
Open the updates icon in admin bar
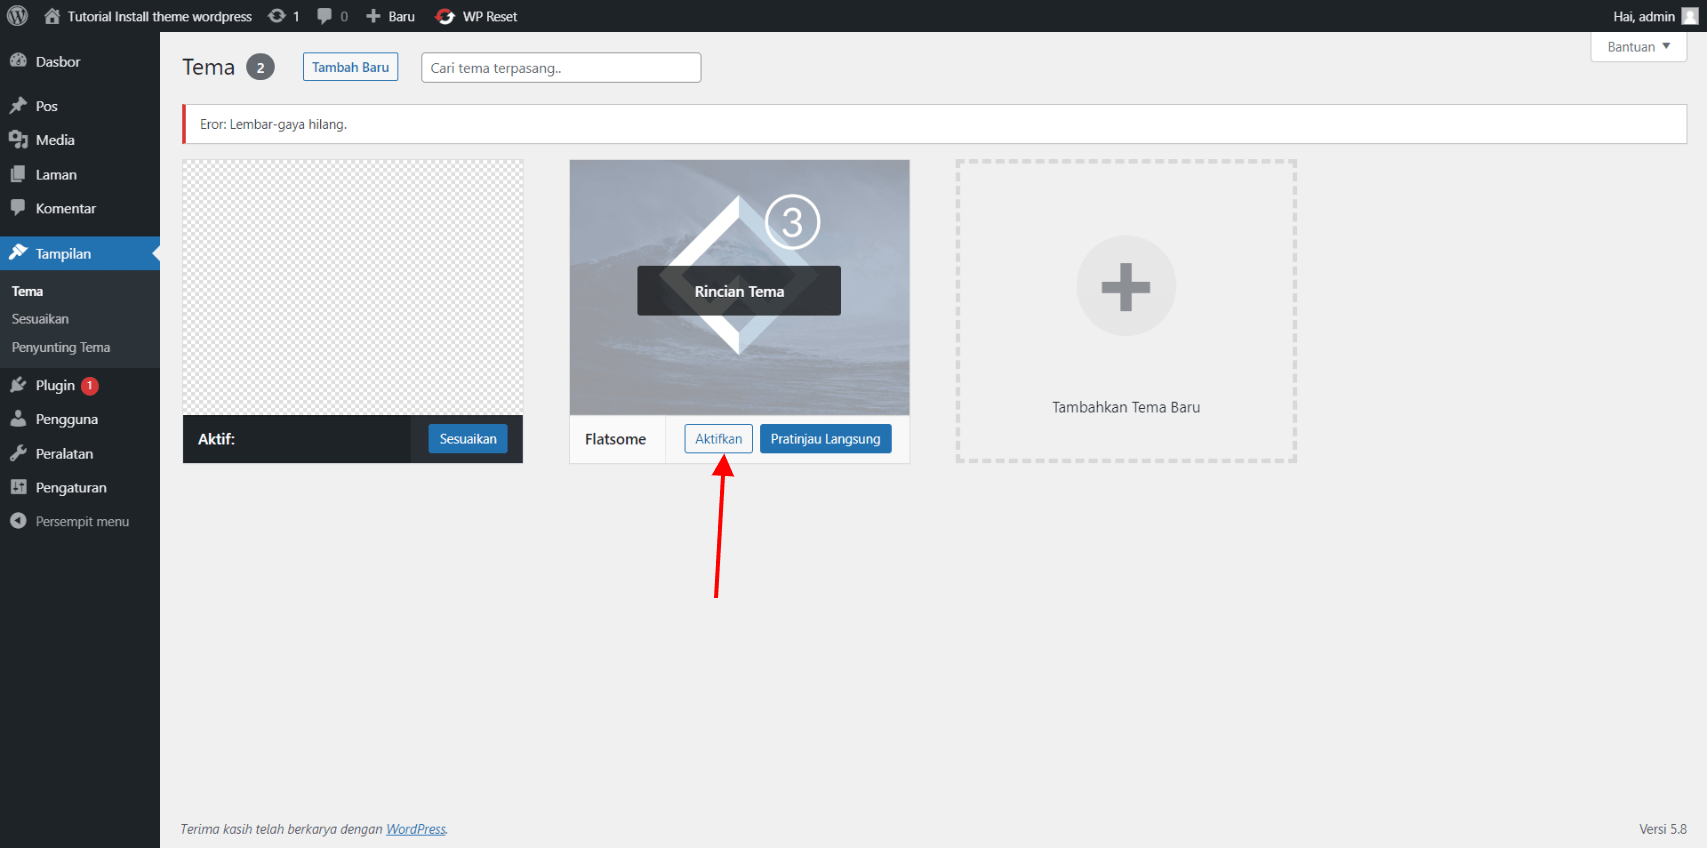pyautogui.click(x=277, y=16)
